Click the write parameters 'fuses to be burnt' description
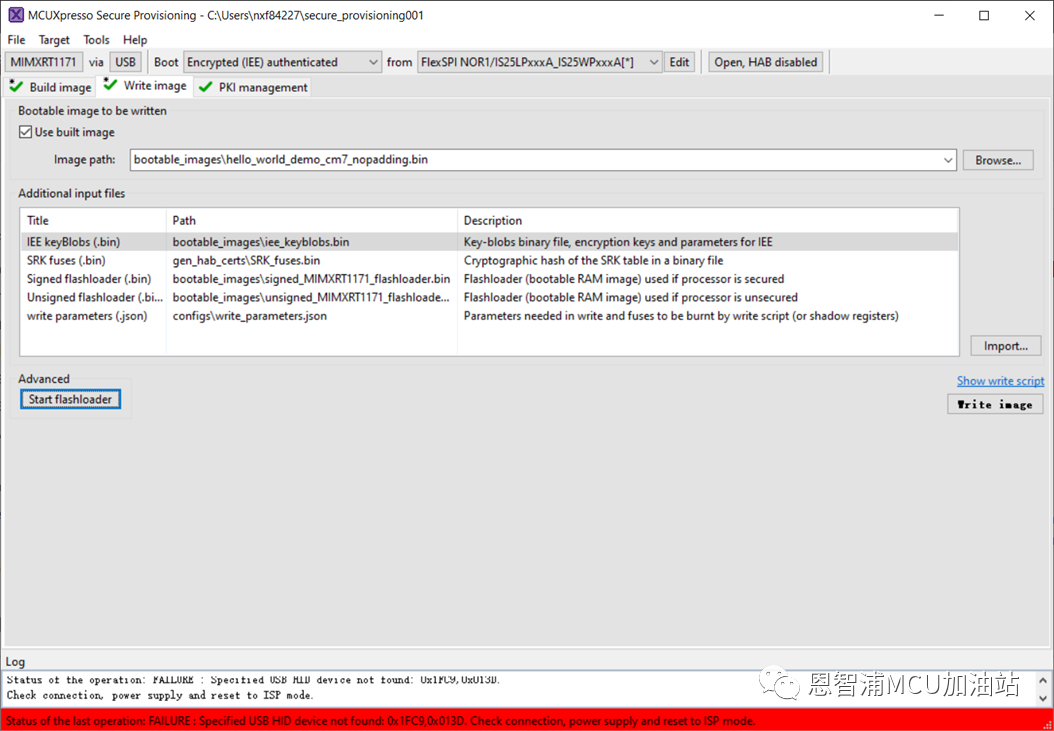The height and width of the screenshot is (731, 1054). pyautogui.click(x=681, y=315)
